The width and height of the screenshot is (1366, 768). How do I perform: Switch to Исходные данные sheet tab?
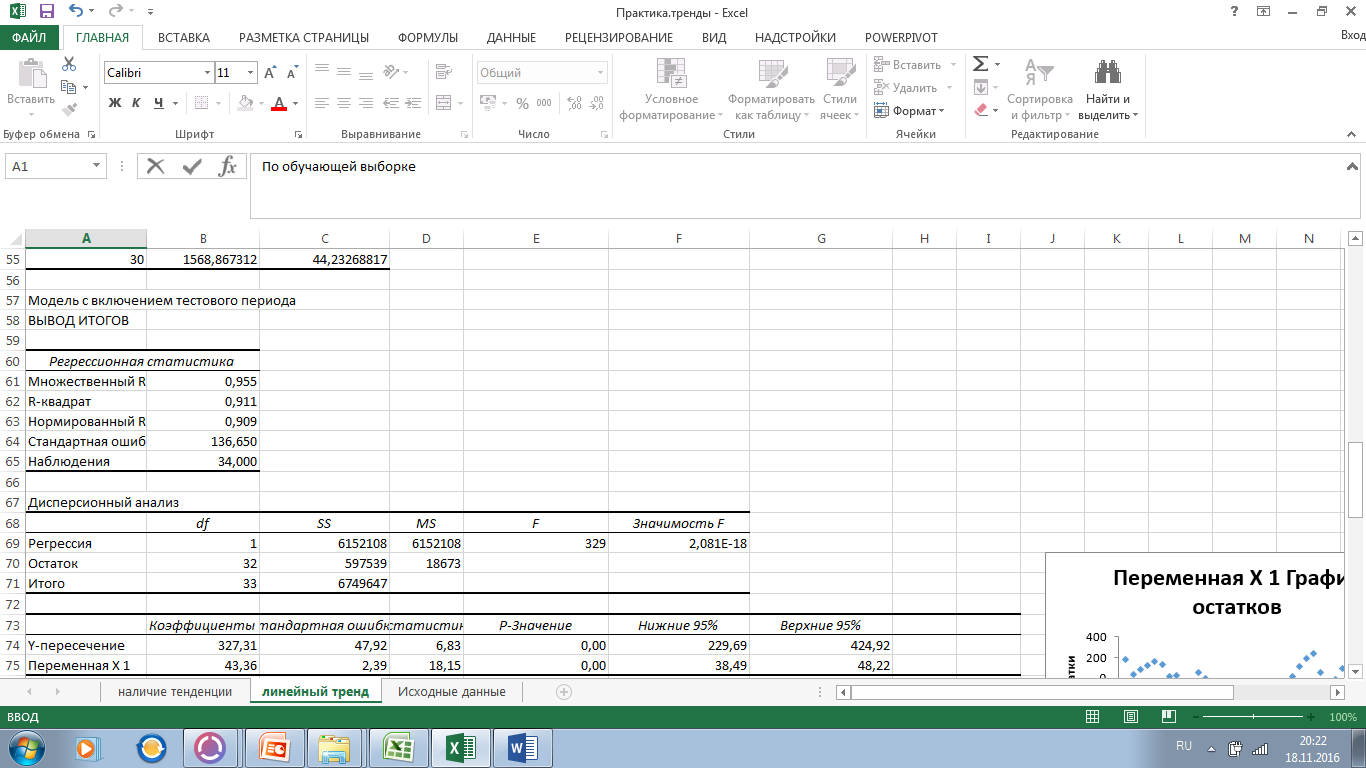coord(451,692)
